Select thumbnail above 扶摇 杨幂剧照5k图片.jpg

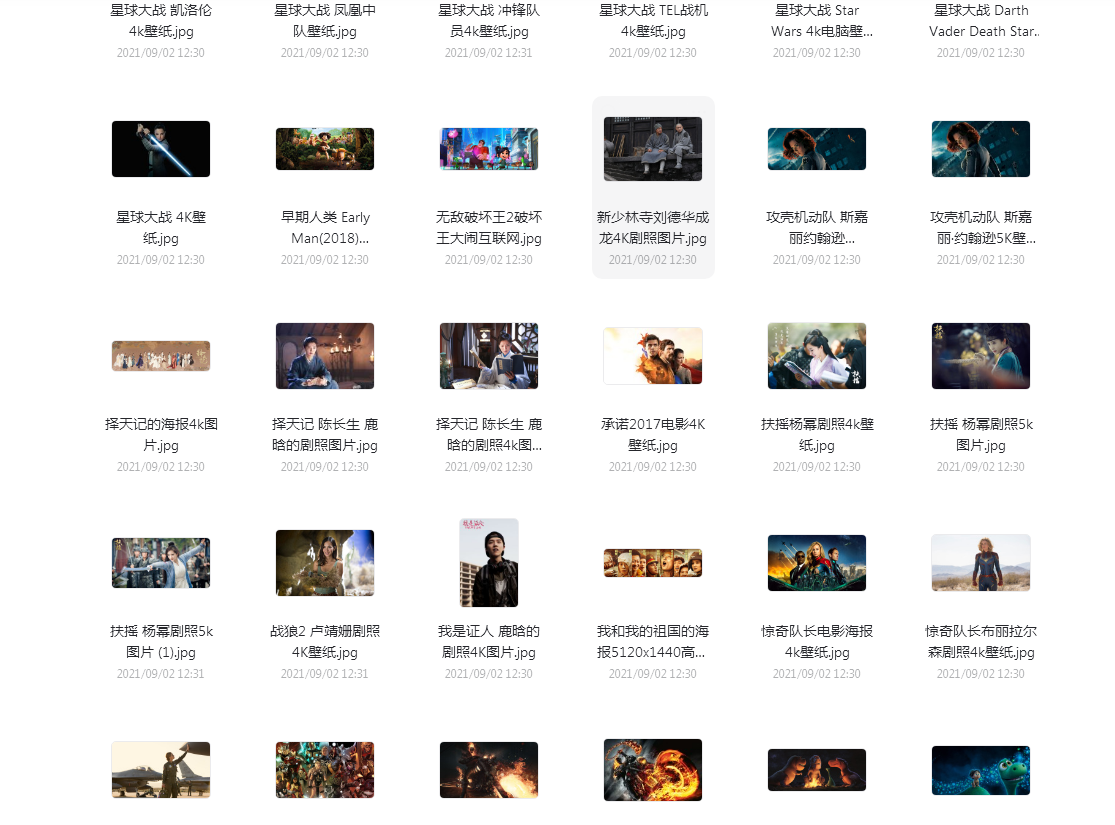tap(981, 356)
